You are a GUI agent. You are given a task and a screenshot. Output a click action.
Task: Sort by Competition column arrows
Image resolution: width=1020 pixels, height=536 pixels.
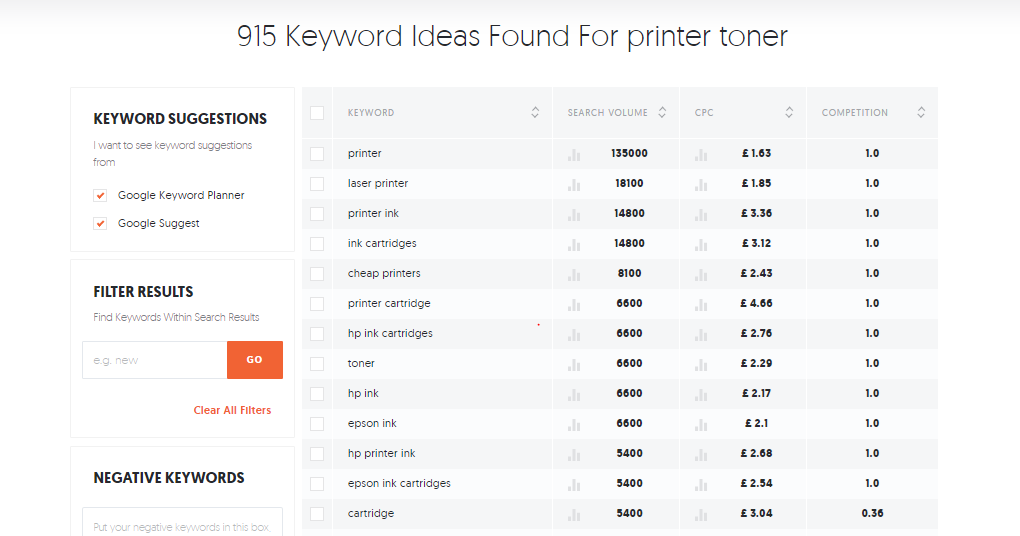(920, 113)
